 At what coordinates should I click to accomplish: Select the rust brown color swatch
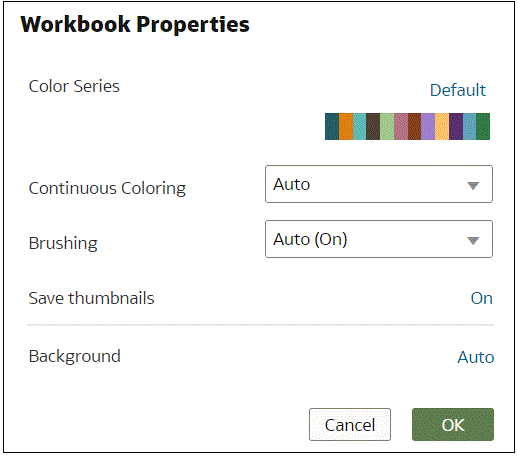point(414,126)
